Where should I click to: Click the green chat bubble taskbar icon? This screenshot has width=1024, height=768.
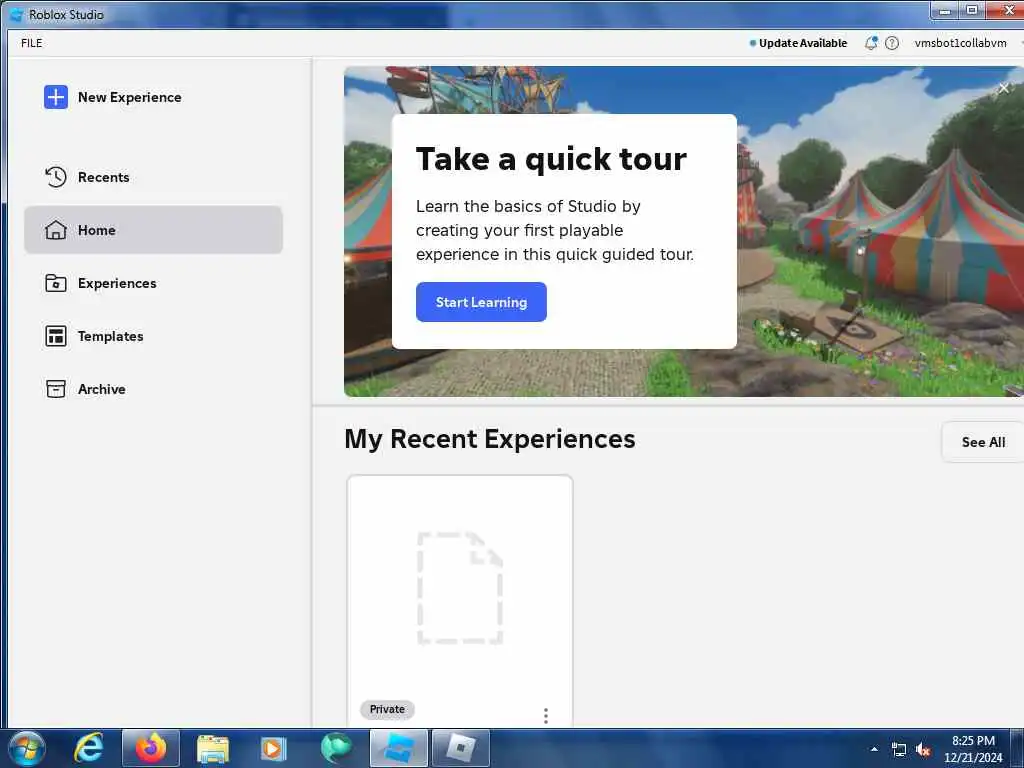(336, 748)
